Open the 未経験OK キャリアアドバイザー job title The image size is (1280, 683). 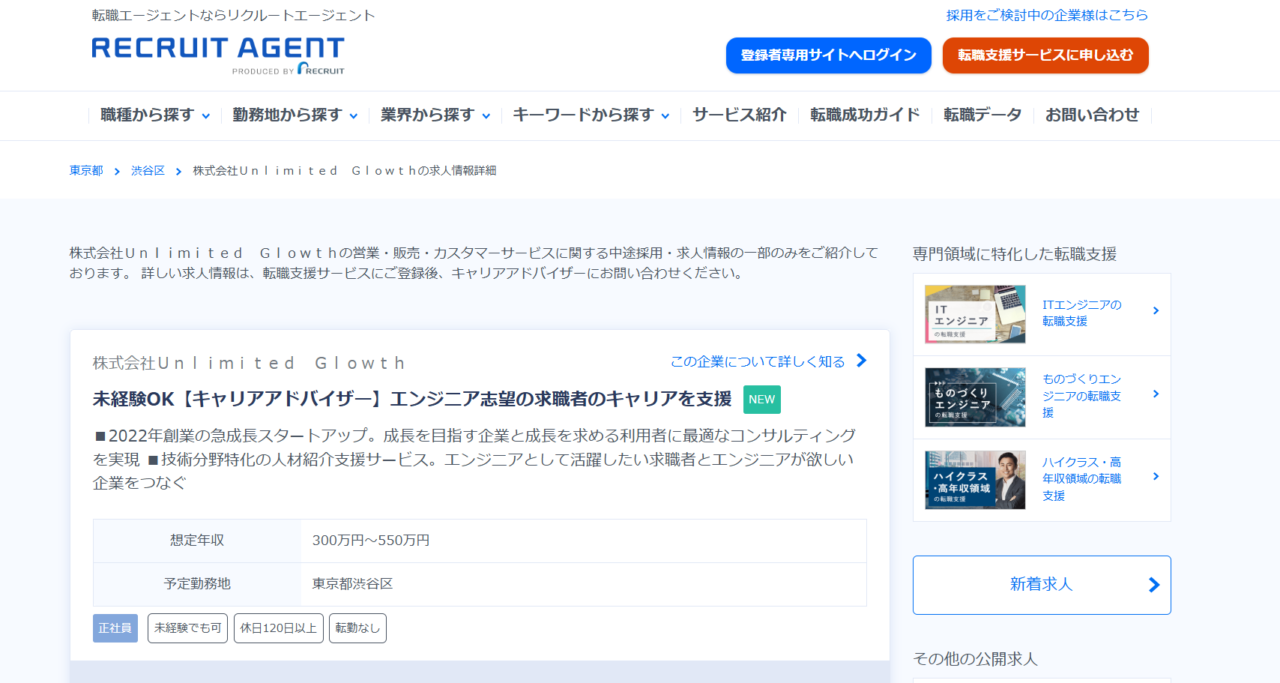[x=412, y=399]
